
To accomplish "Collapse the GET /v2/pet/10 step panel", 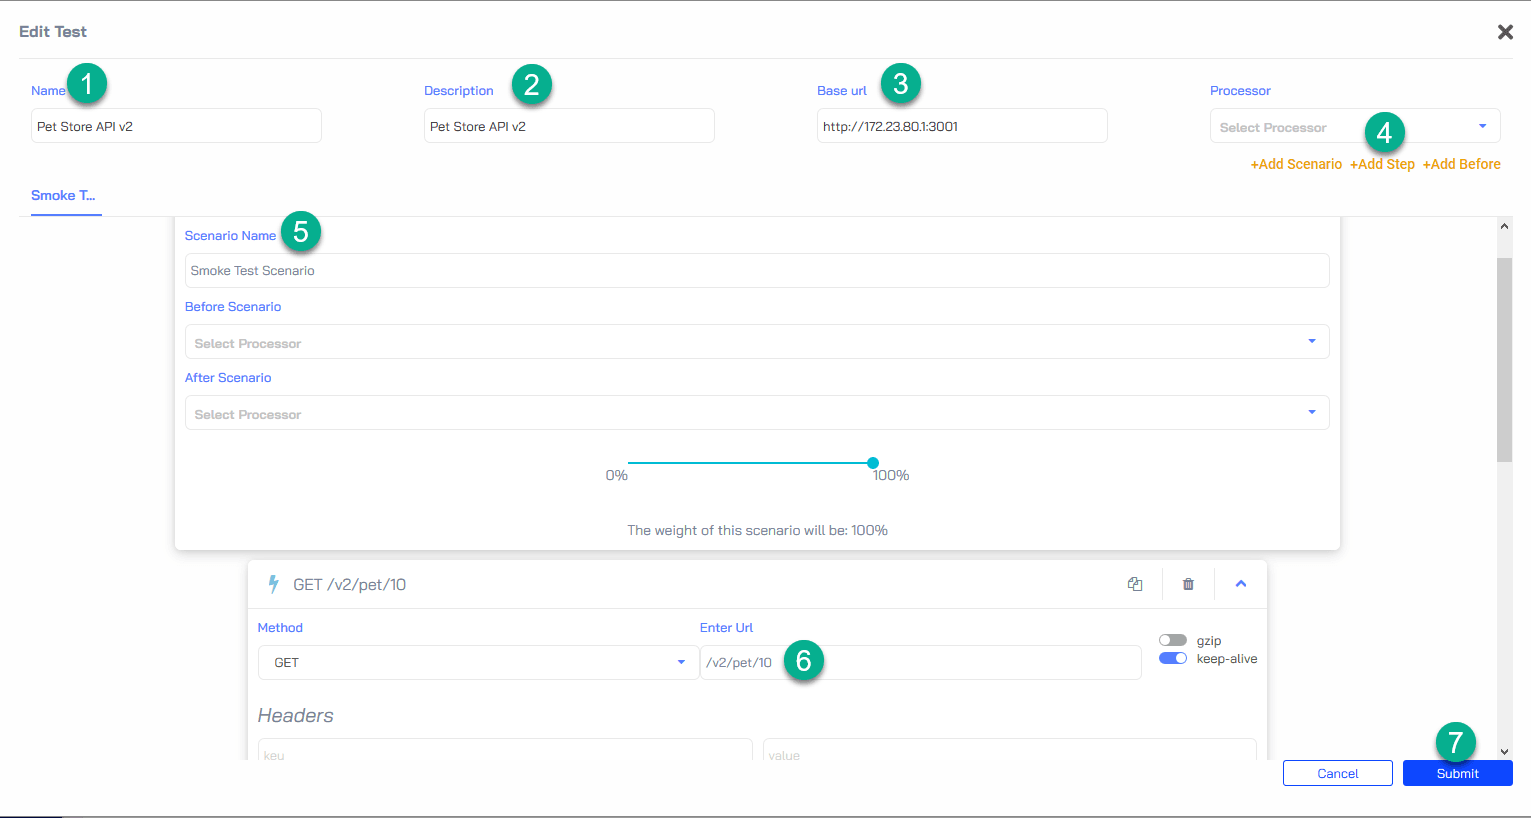I will [x=1240, y=583].
